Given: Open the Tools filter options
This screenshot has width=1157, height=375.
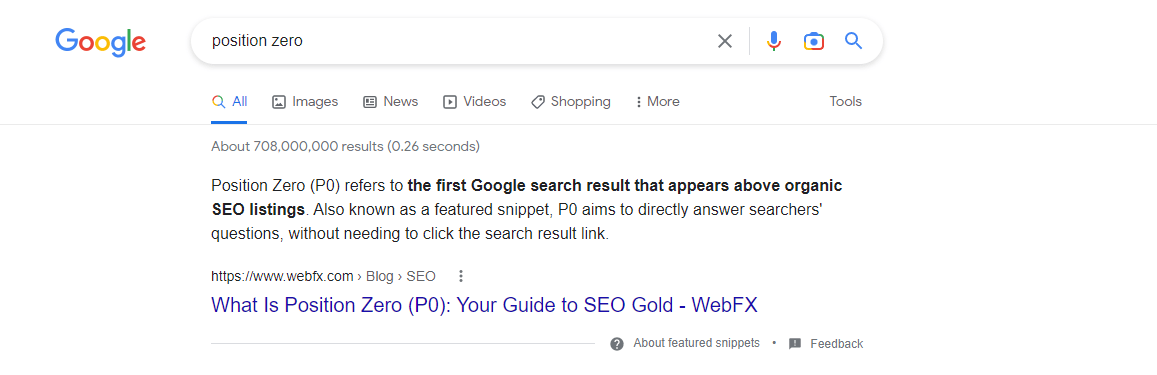Looking at the screenshot, I should coord(846,102).
